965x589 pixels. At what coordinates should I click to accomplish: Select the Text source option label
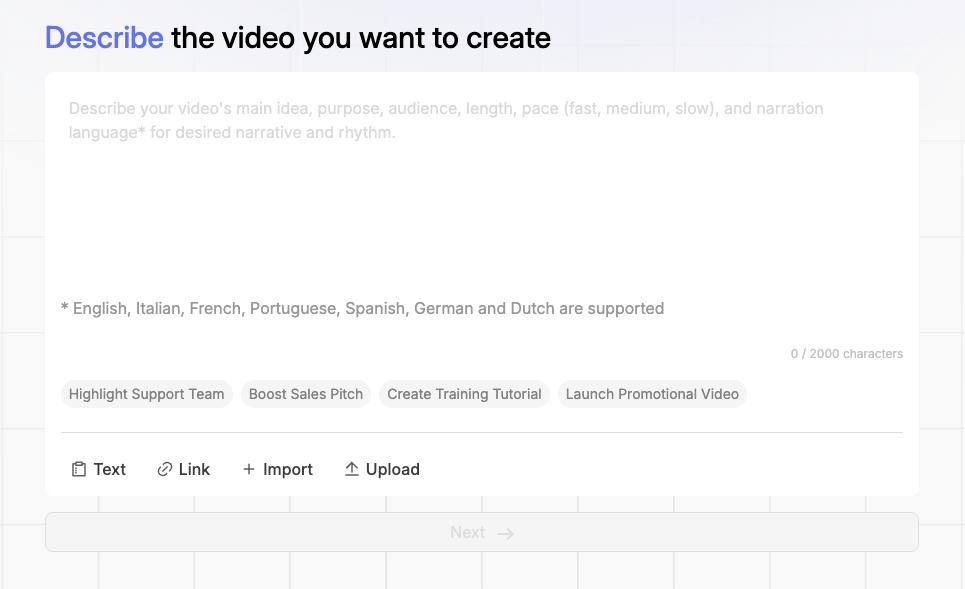tap(110, 469)
